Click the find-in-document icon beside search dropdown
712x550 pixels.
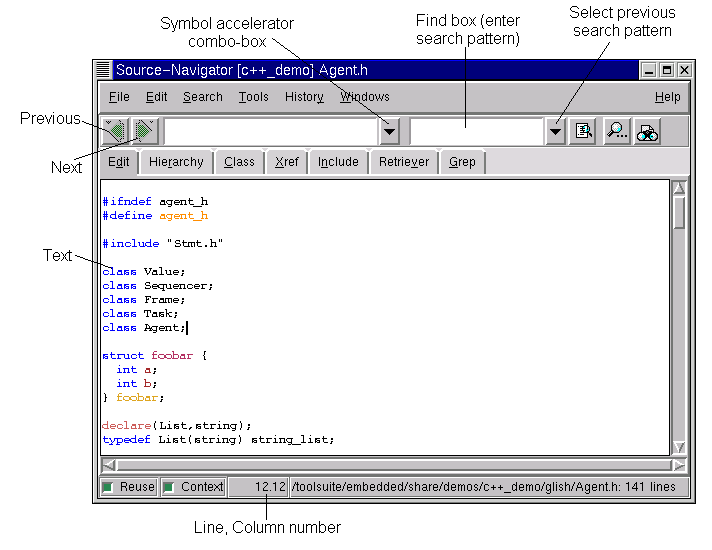(x=583, y=132)
